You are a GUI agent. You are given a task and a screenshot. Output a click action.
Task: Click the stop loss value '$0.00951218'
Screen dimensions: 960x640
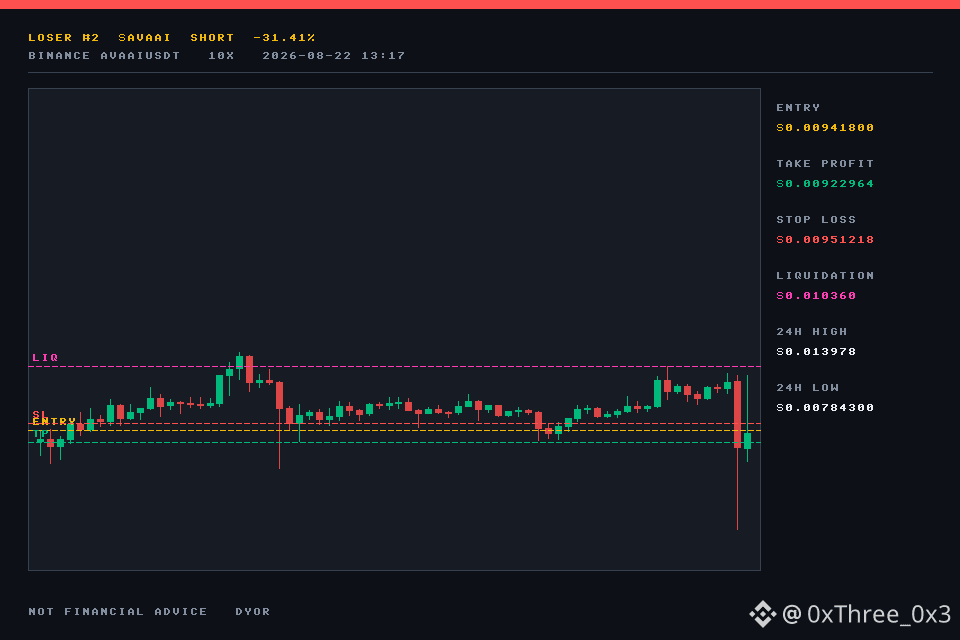click(x=825, y=240)
